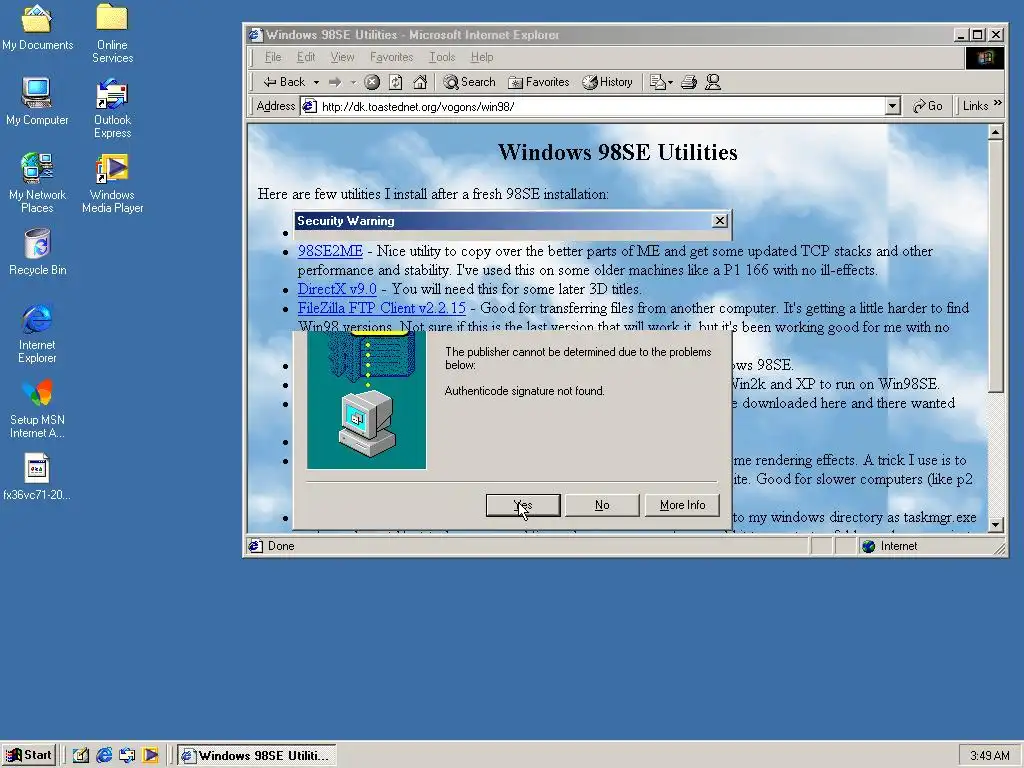Open the Favorites pane toolbar button
This screenshot has height=768, width=1024.
[x=539, y=82]
